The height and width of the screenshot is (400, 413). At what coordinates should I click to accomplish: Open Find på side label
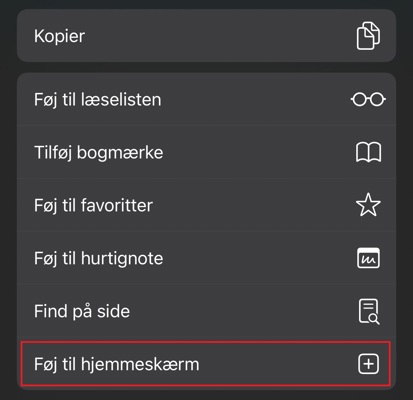[x=82, y=311]
